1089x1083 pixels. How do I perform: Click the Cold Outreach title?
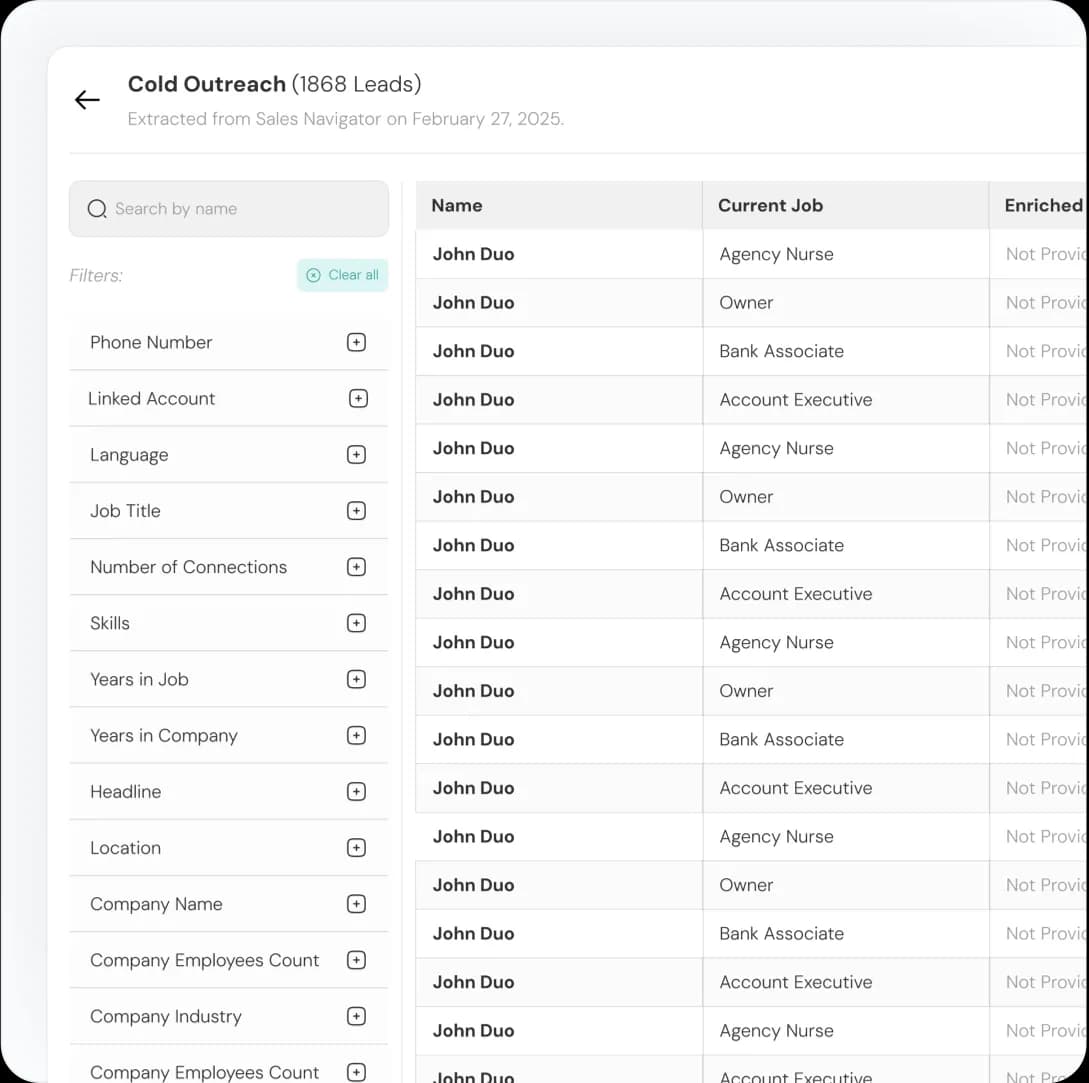[x=207, y=84]
